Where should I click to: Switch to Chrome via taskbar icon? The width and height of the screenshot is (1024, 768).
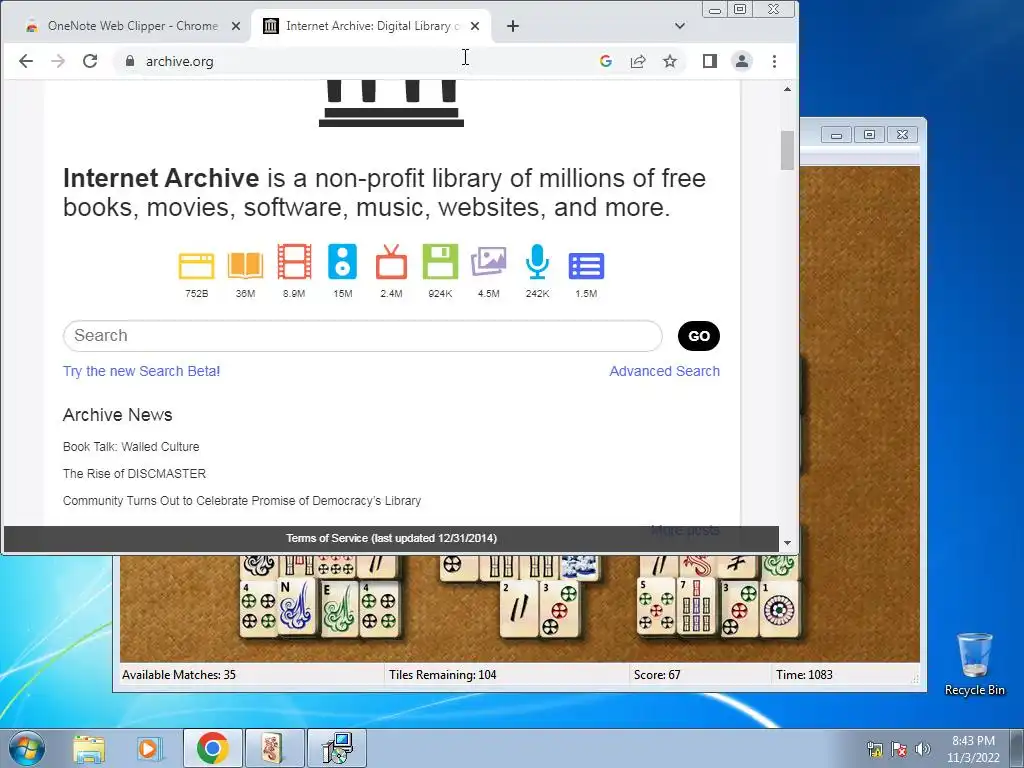[x=212, y=748]
